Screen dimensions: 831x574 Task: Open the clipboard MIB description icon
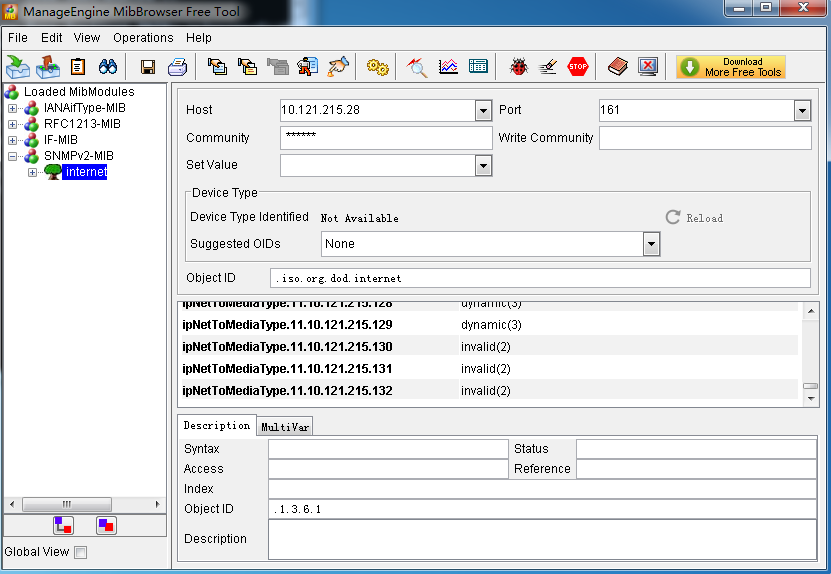pos(78,67)
